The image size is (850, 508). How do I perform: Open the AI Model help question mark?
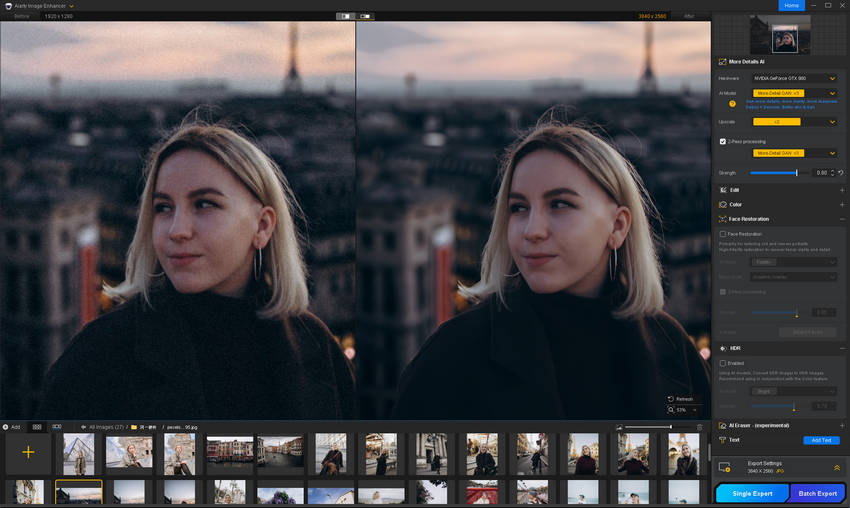pyautogui.click(x=732, y=104)
